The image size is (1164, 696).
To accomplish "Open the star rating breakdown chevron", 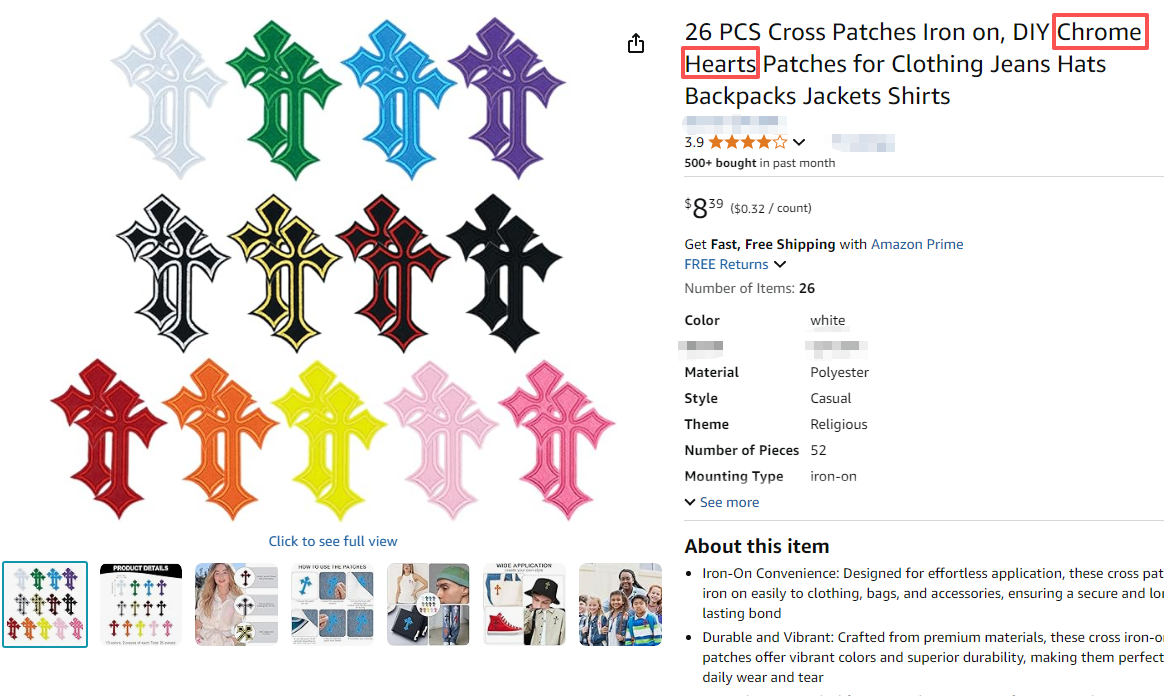I will pos(798,142).
